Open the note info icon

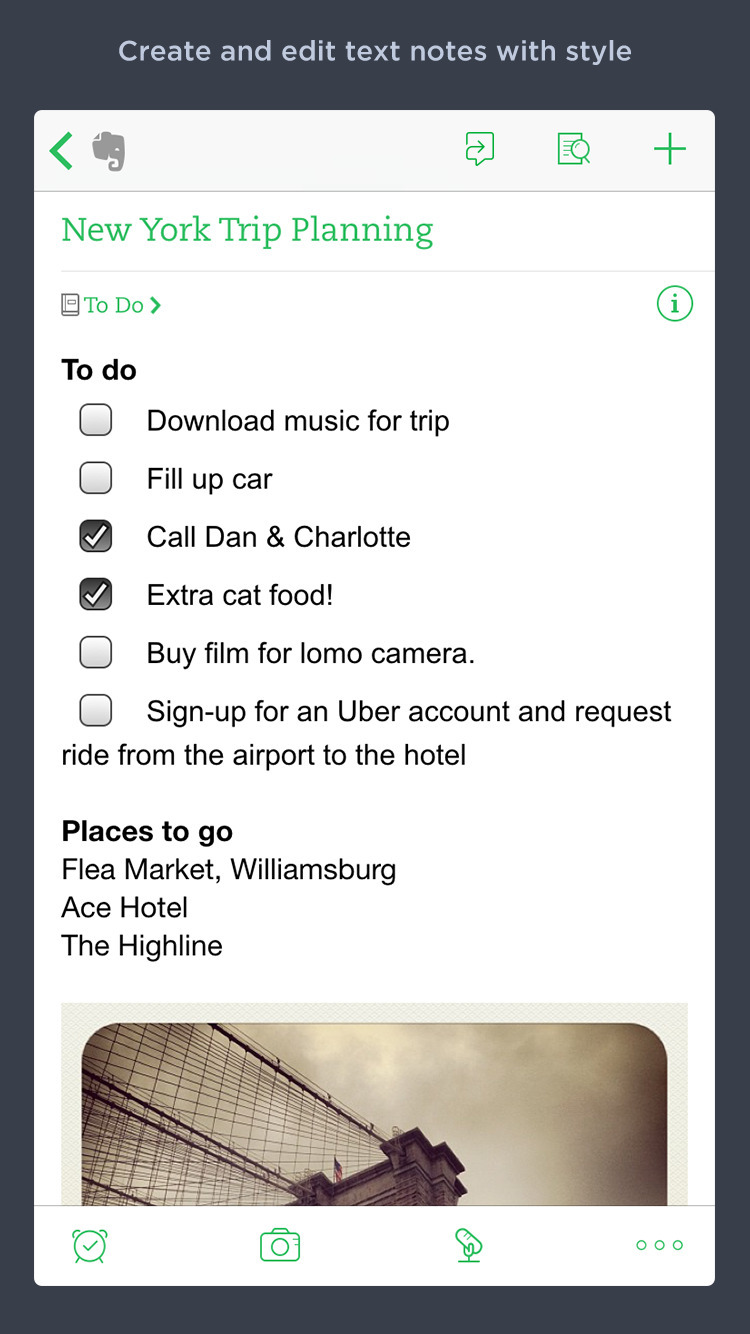[x=674, y=303]
